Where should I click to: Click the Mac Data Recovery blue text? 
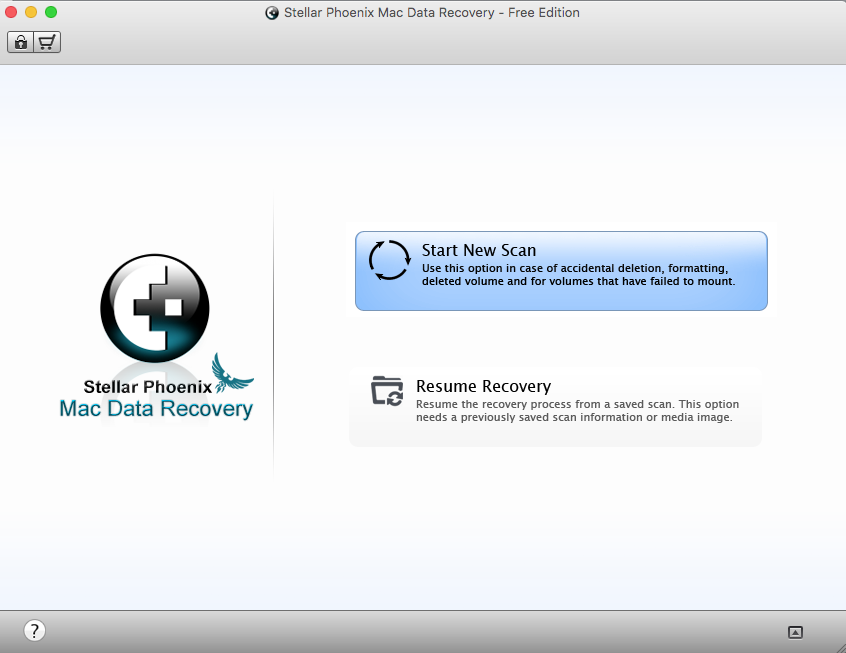156,407
